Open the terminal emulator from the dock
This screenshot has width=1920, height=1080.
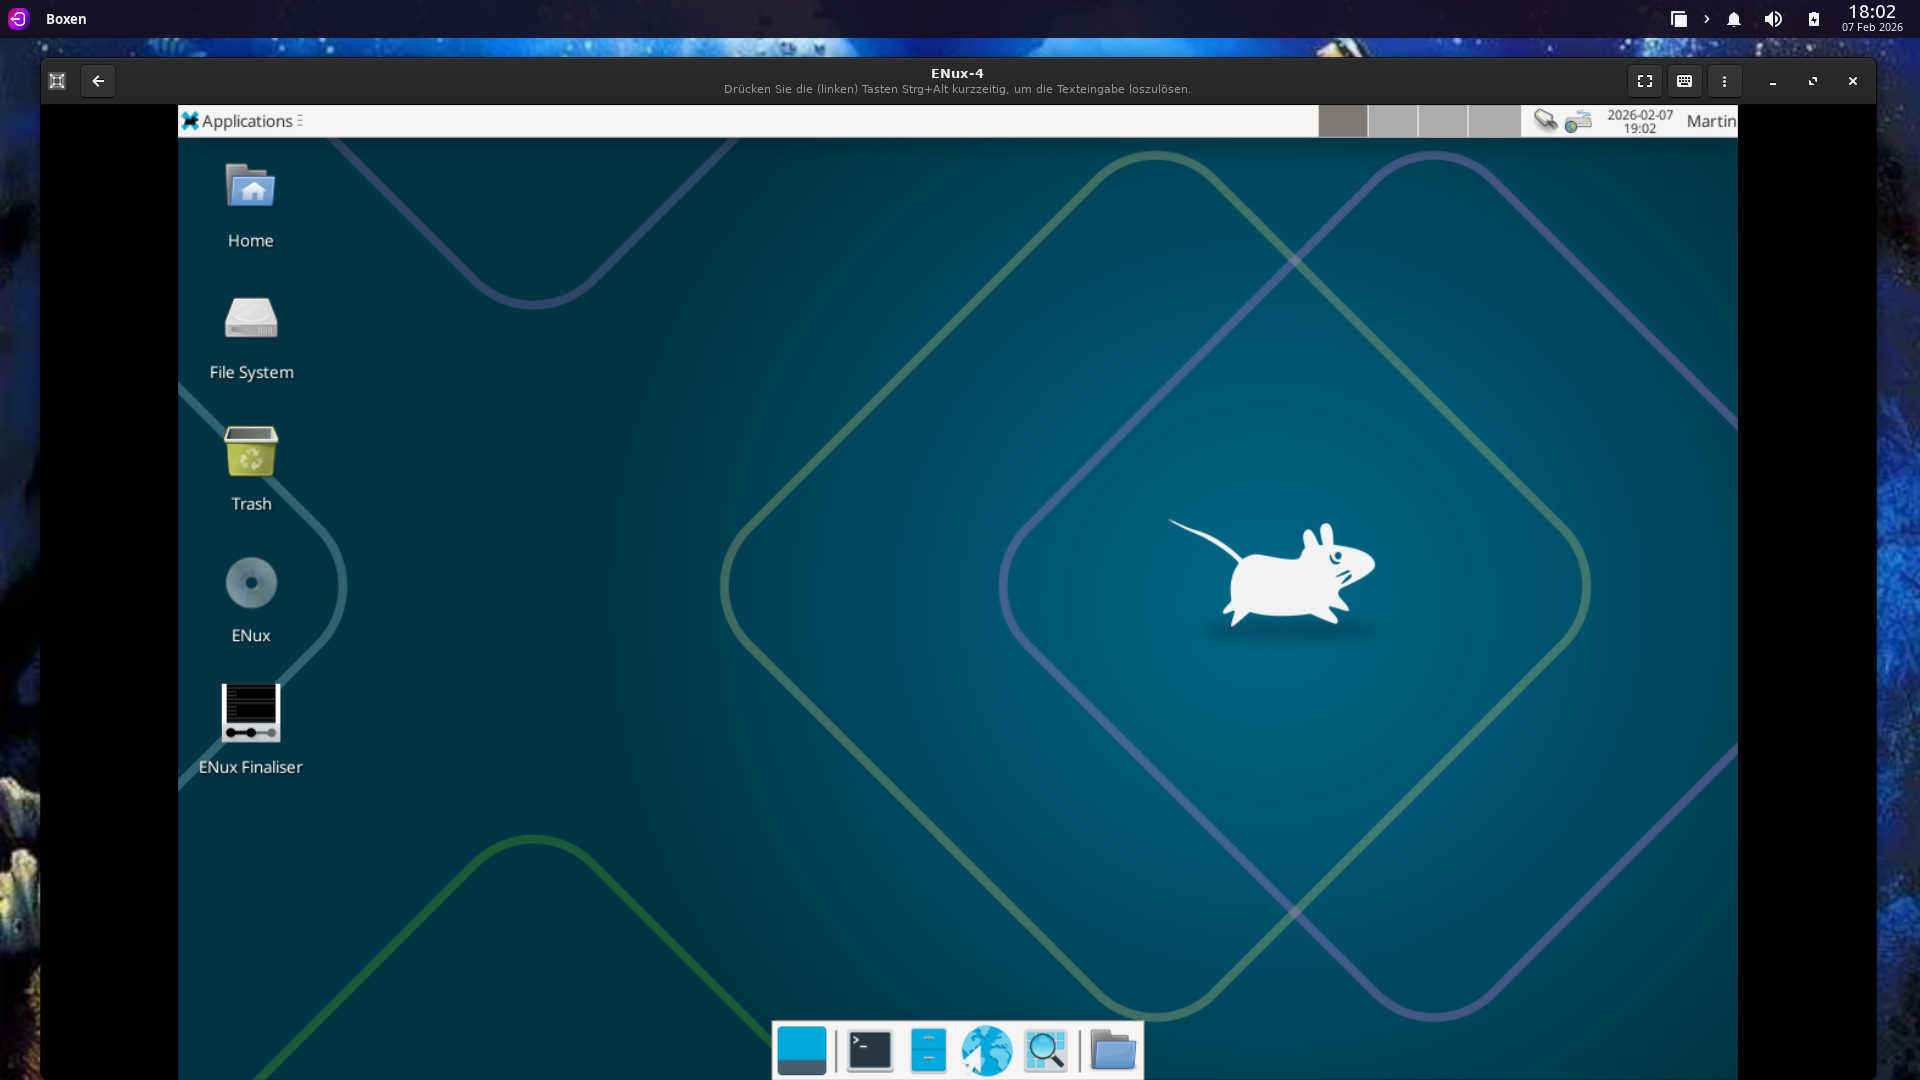pos(869,1051)
